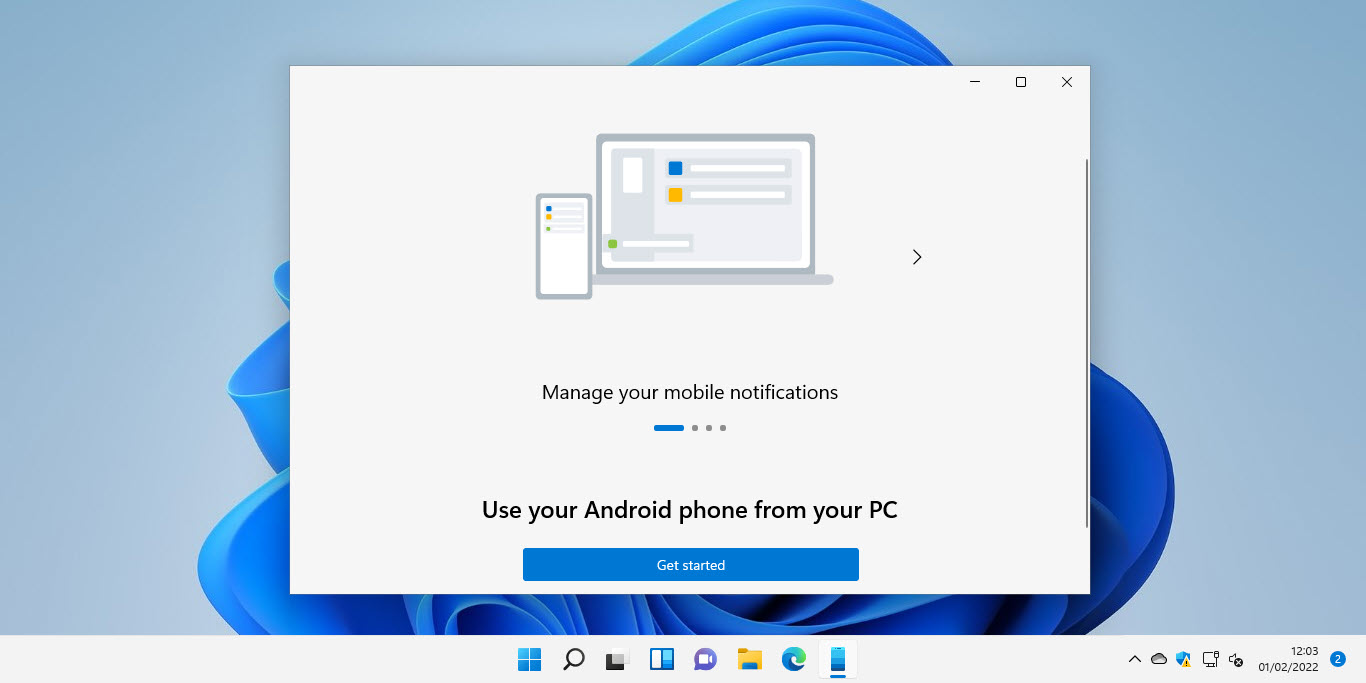Expand hidden system tray icons
This screenshot has width=1366, height=683.
pos(1135,659)
